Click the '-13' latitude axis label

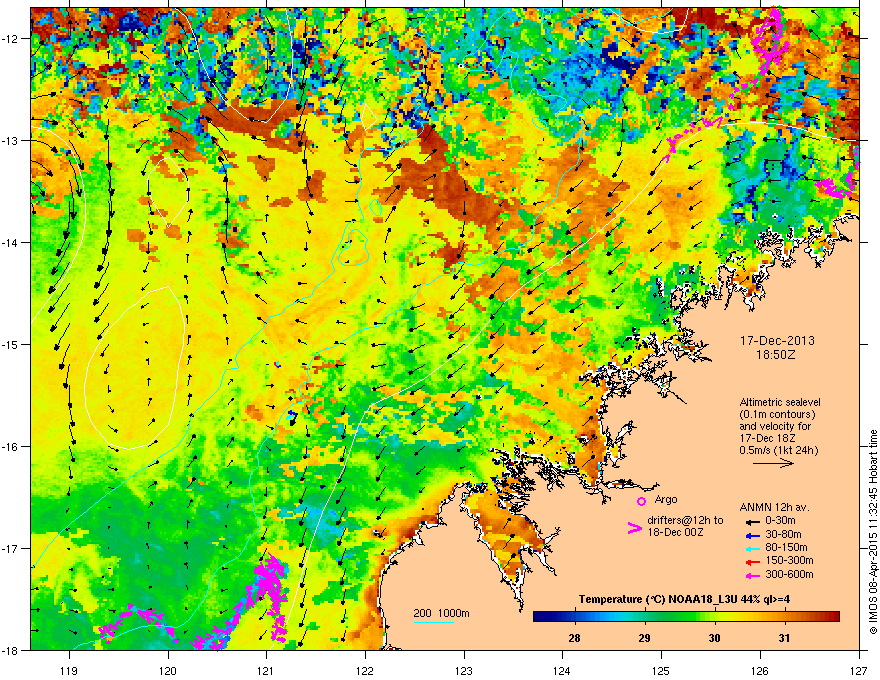pos(11,140)
